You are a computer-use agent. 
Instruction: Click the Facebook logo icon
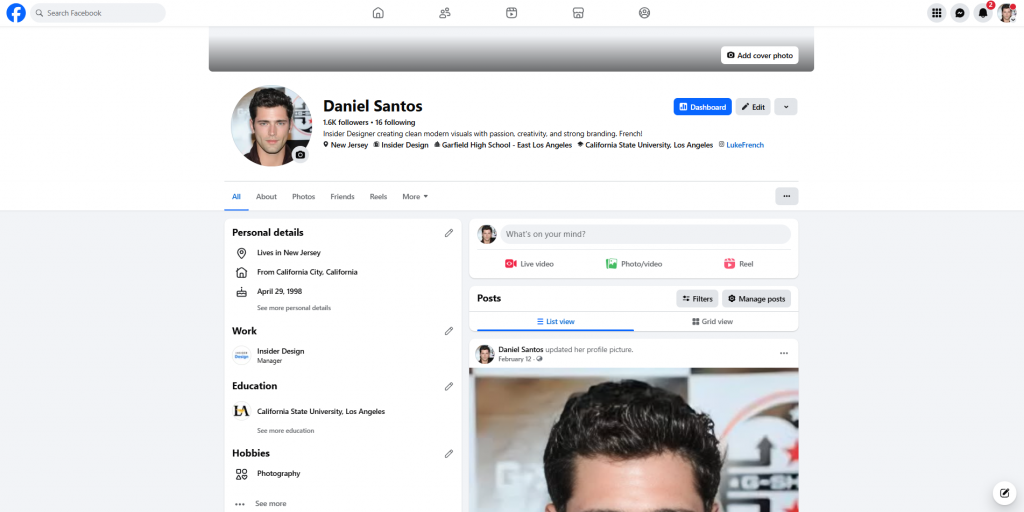pos(16,12)
